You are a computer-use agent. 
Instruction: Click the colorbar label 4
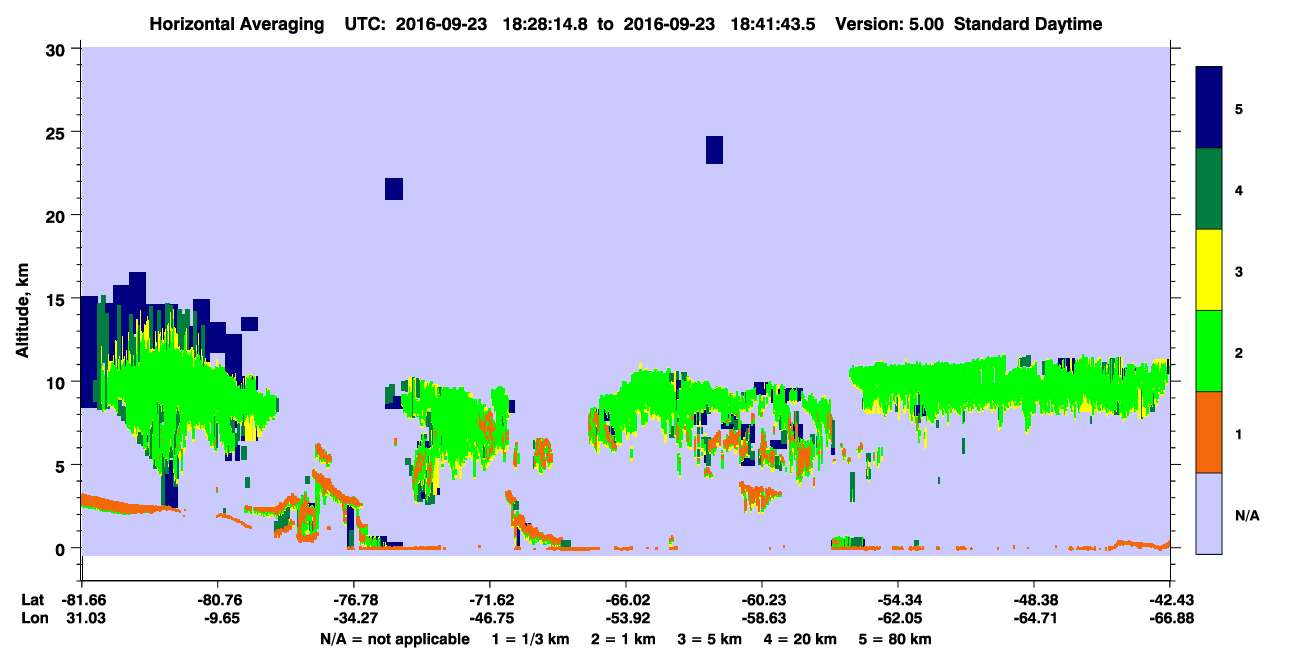coord(1239,189)
